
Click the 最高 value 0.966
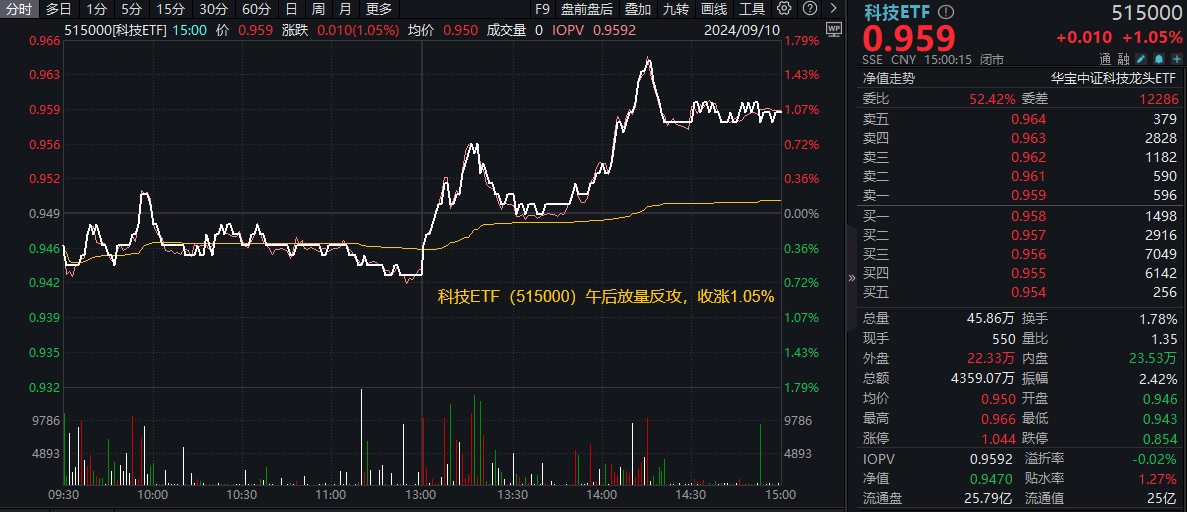pos(999,419)
